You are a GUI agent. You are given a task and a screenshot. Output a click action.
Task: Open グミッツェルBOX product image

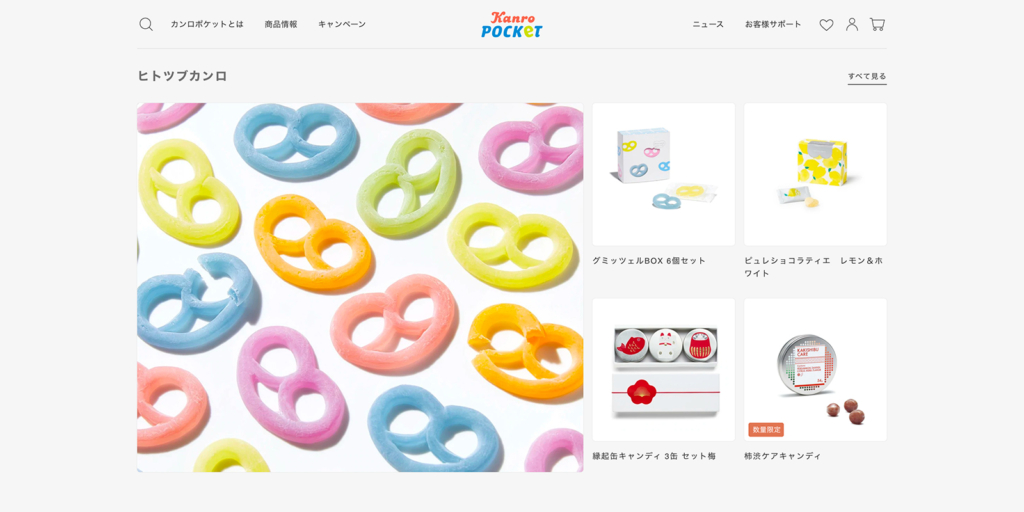(x=664, y=174)
